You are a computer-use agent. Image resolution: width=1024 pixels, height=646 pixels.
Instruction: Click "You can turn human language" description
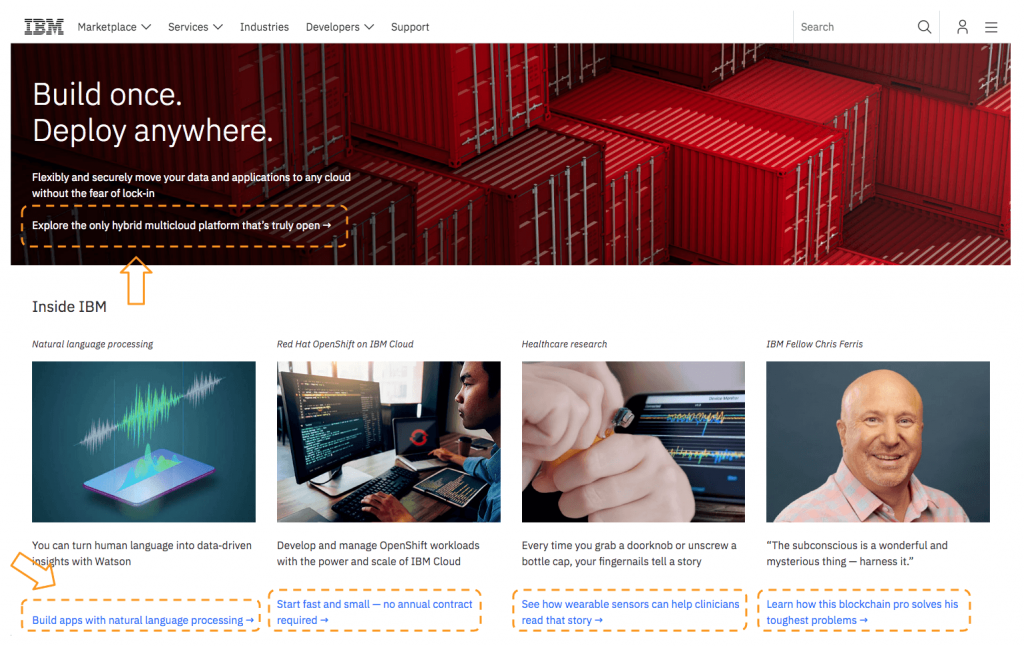(142, 553)
